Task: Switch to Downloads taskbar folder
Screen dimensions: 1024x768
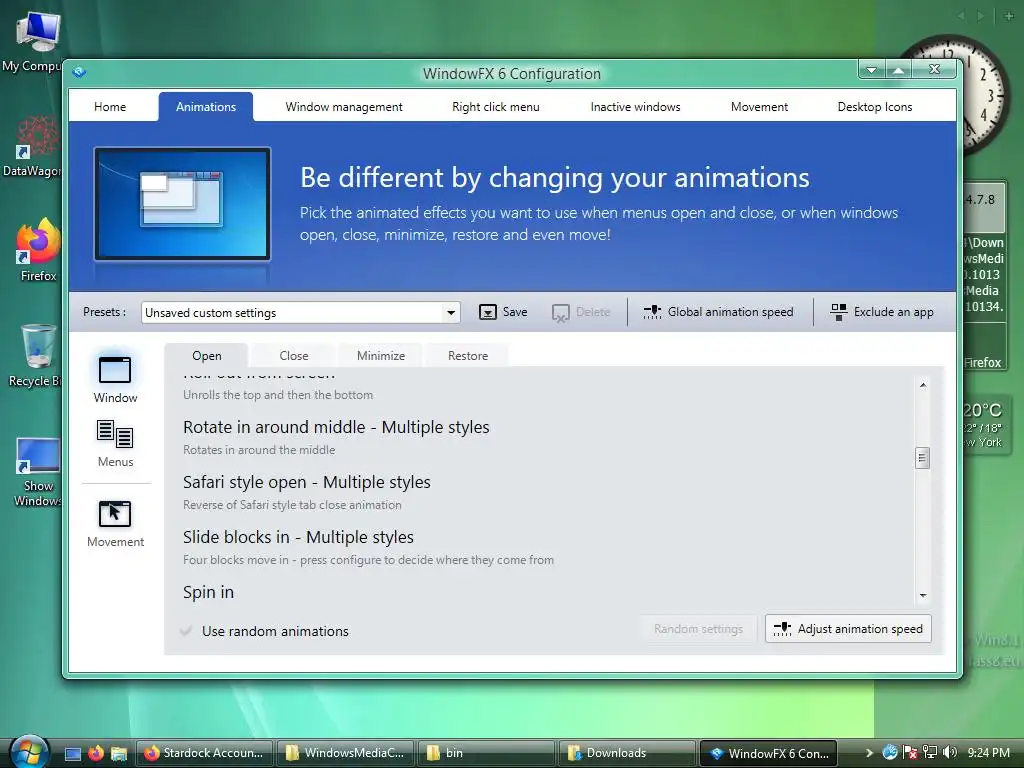Action: click(x=627, y=753)
